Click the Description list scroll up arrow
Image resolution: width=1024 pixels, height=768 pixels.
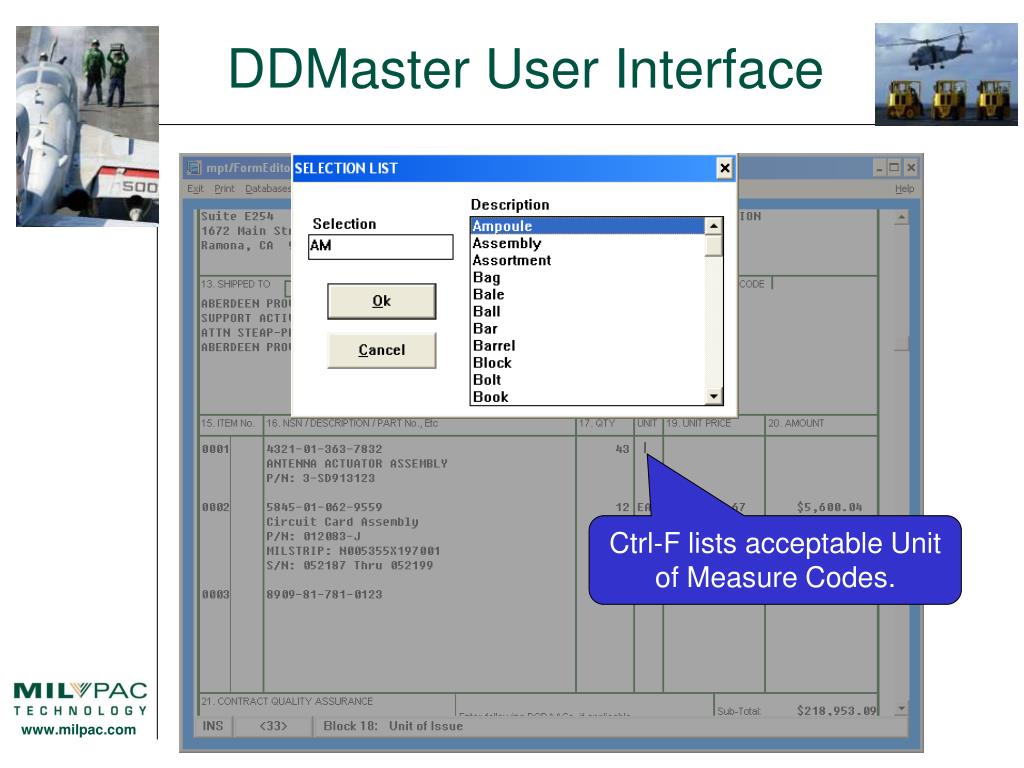[714, 226]
